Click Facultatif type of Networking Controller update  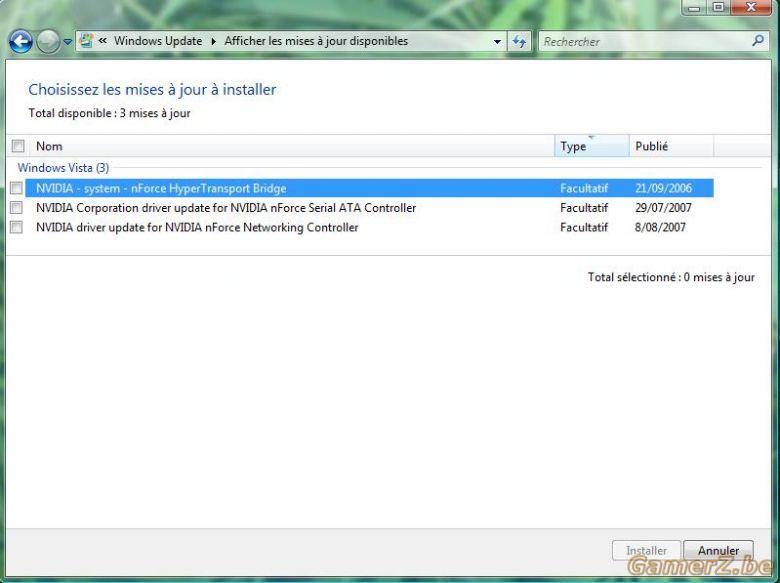click(584, 227)
